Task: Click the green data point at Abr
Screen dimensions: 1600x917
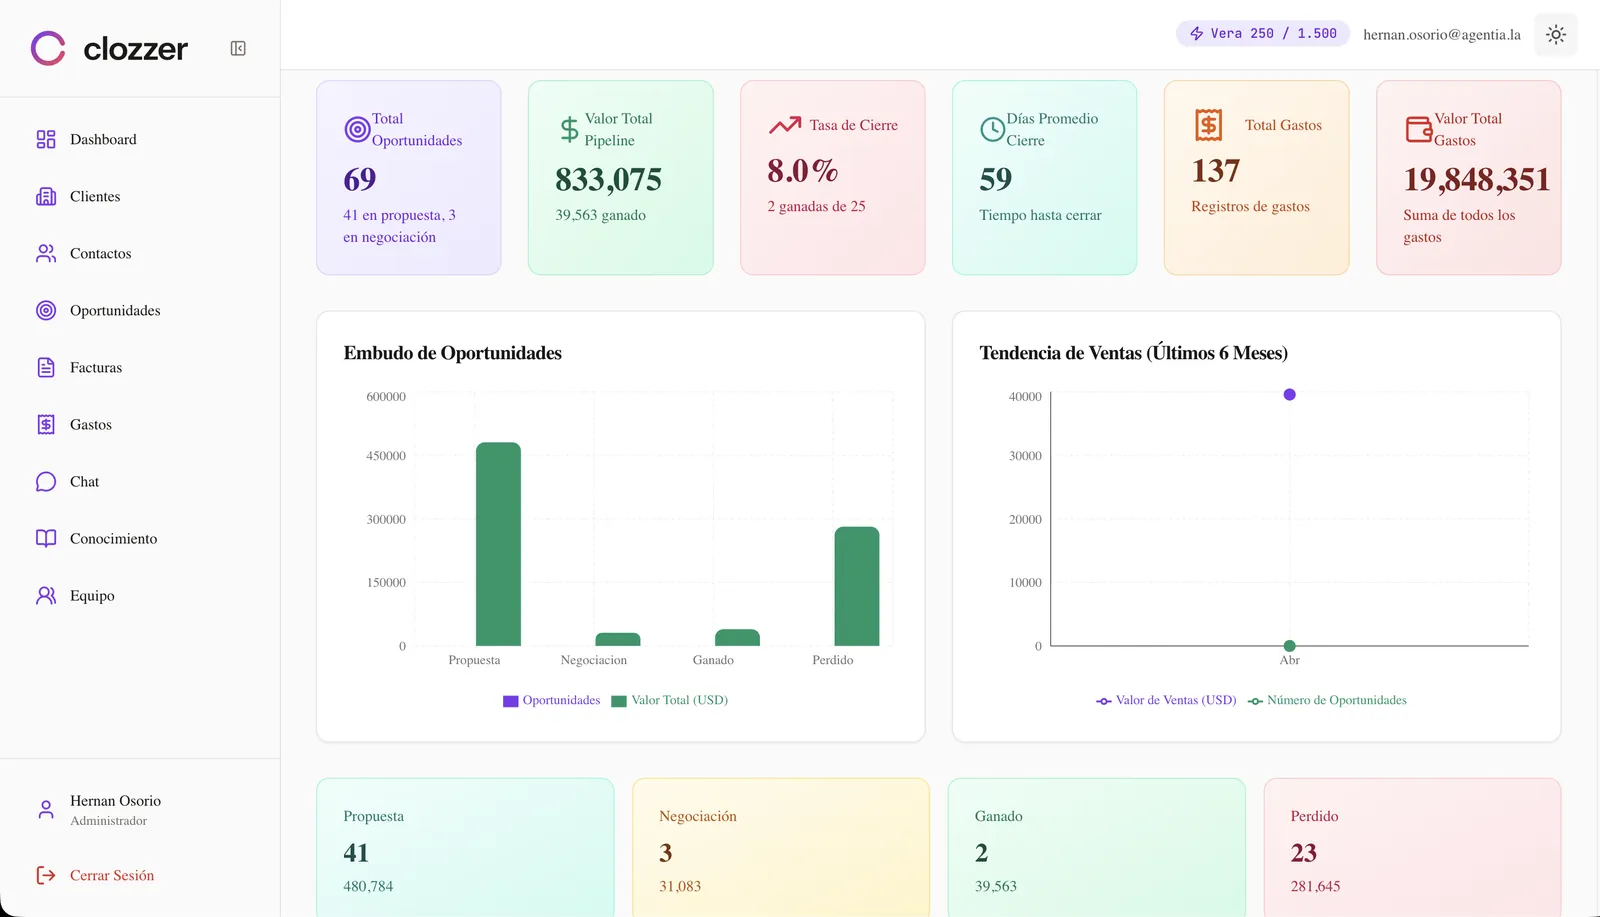Action: (x=1290, y=646)
